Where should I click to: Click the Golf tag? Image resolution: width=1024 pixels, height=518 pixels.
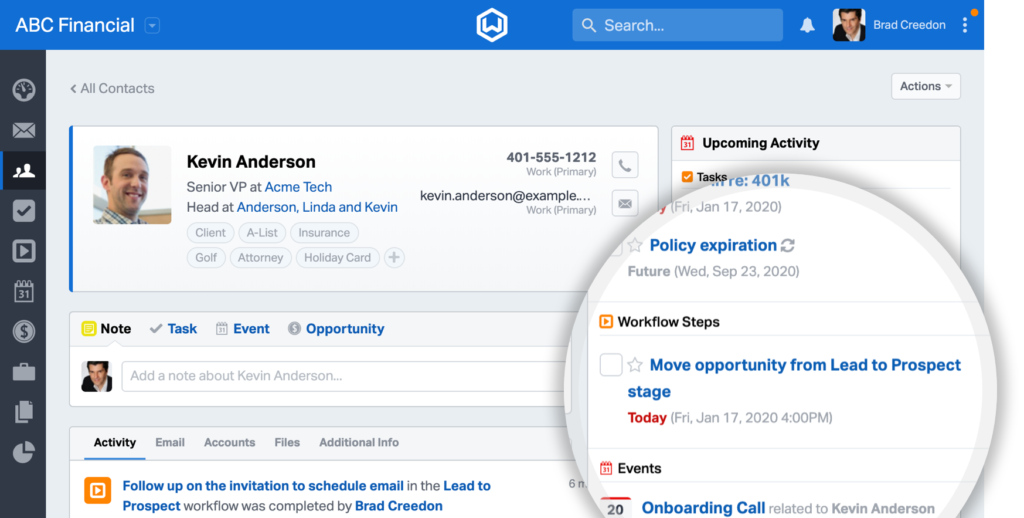click(206, 257)
